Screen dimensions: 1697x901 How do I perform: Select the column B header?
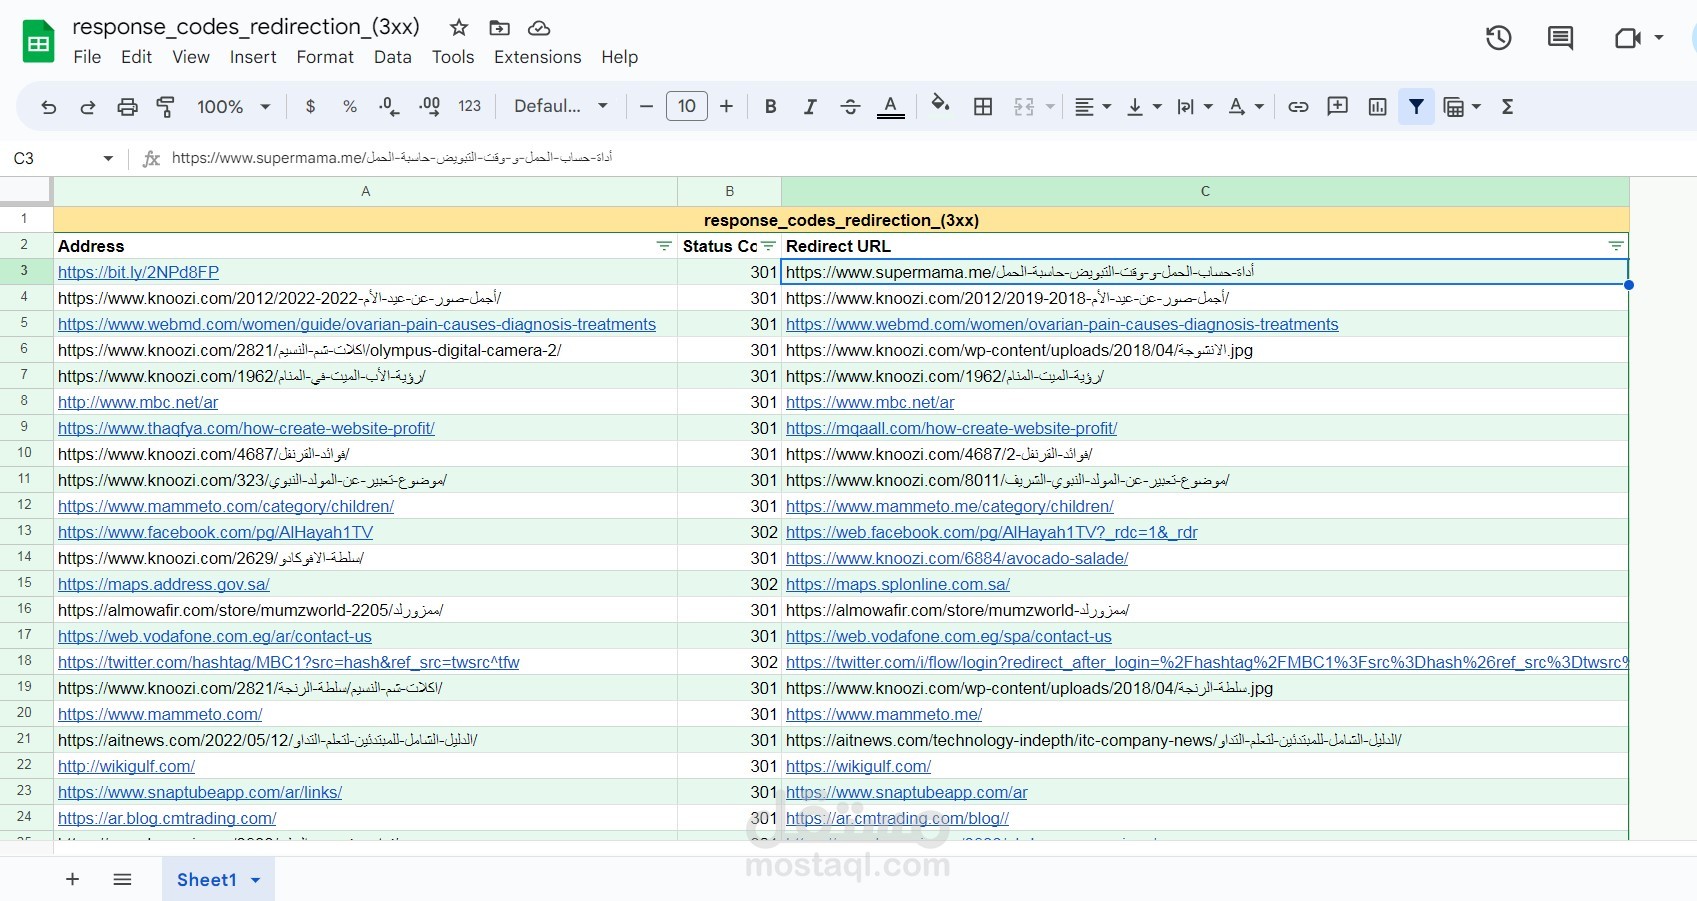pyautogui.click(x=729, y=191)
